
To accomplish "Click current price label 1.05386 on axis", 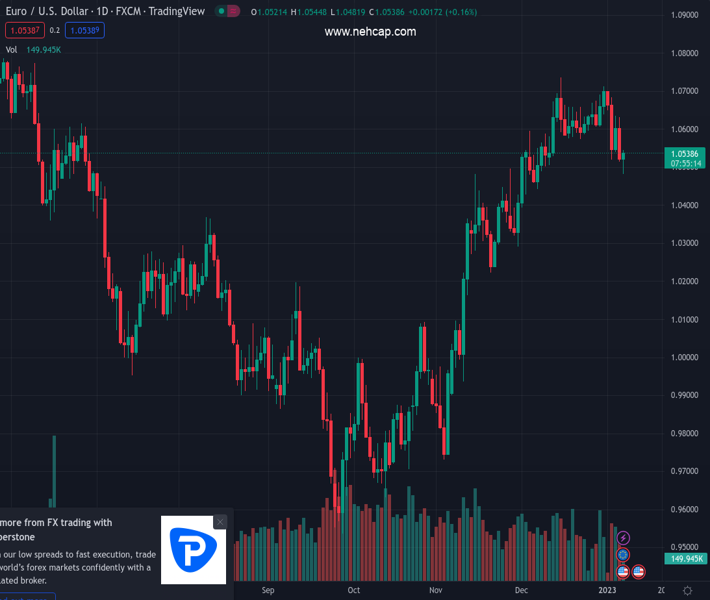I will 685,153.
